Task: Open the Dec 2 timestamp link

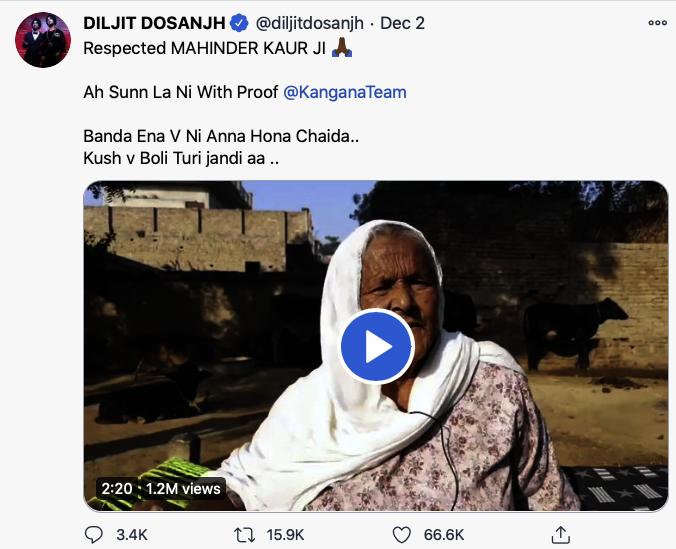Action: 402,23
